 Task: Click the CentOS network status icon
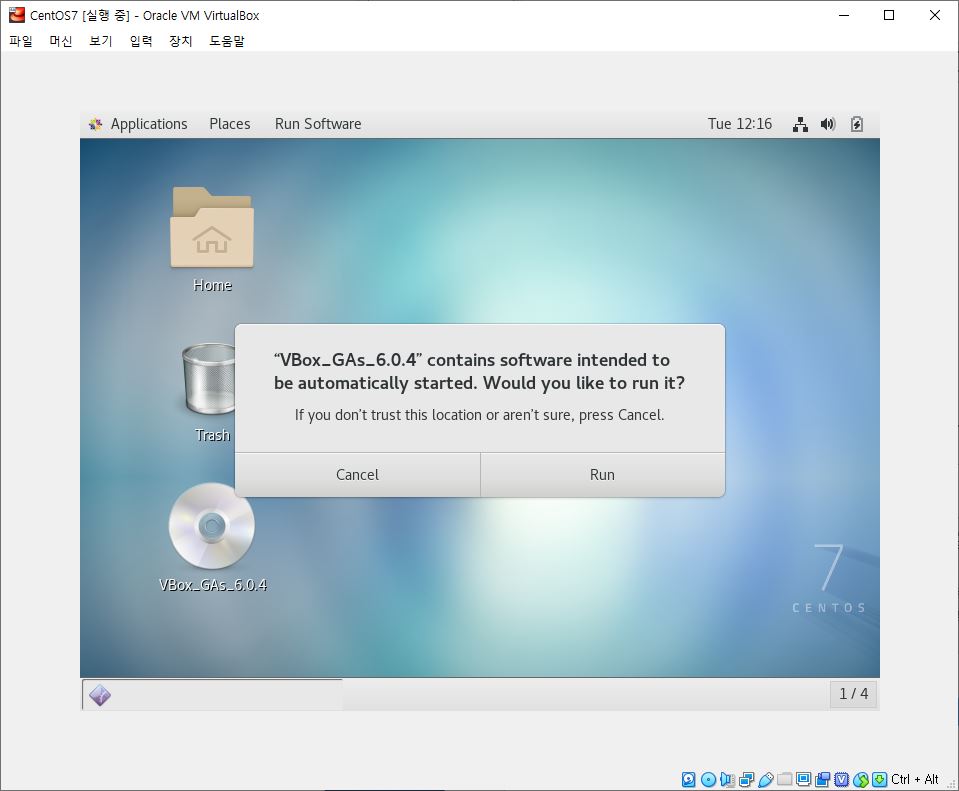[800, 124]
